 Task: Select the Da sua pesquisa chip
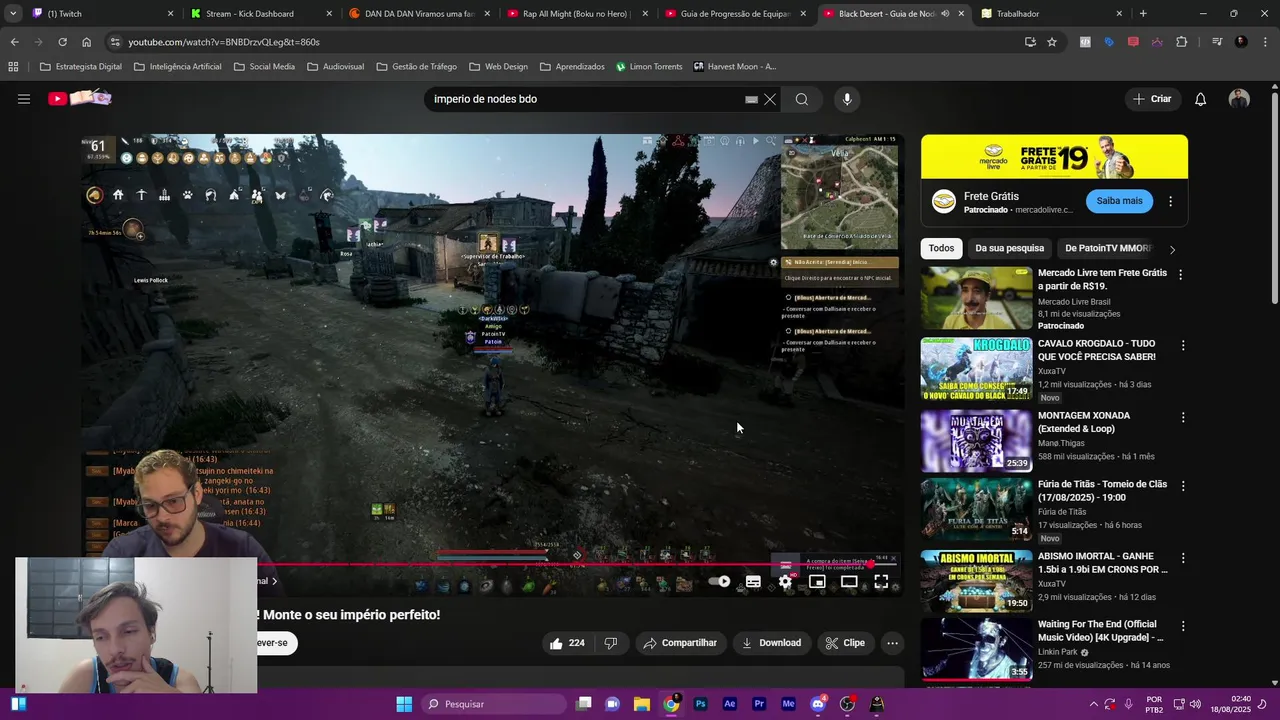pyautogui.click(x=1009, y=248)
